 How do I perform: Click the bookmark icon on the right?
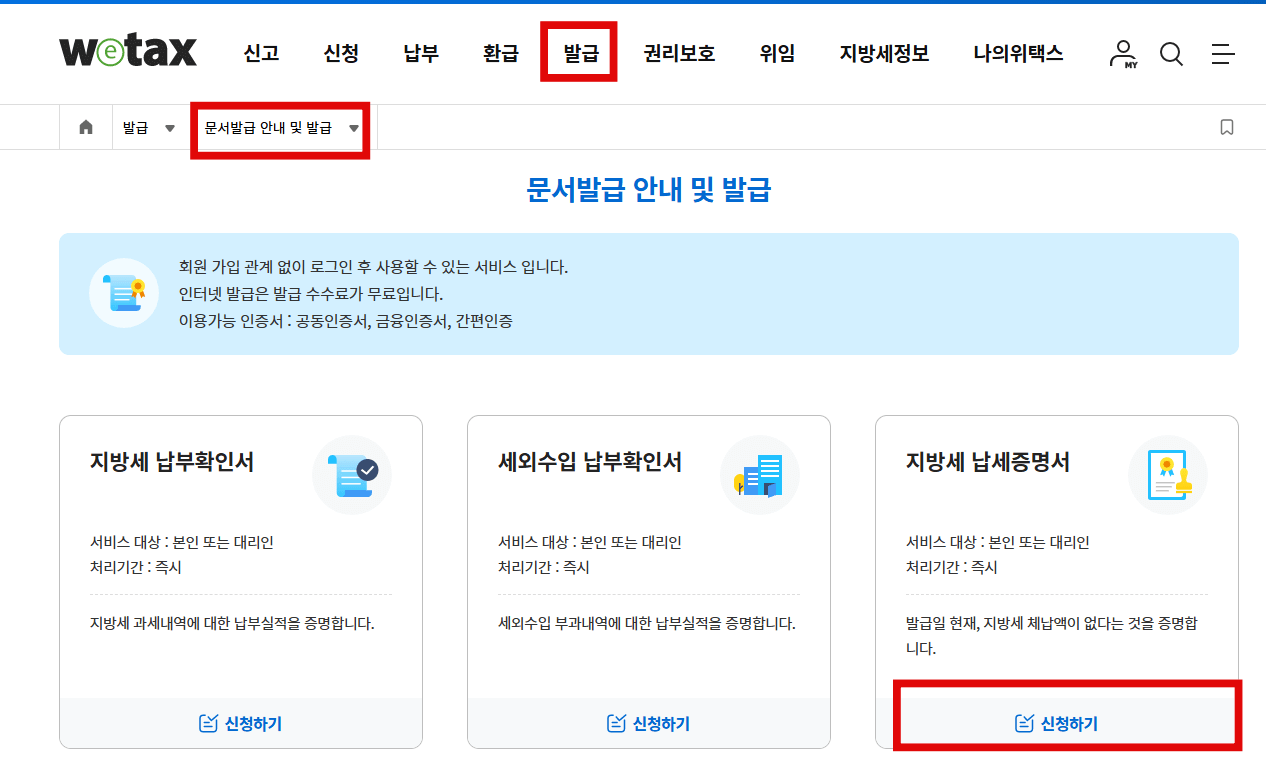1229,127
